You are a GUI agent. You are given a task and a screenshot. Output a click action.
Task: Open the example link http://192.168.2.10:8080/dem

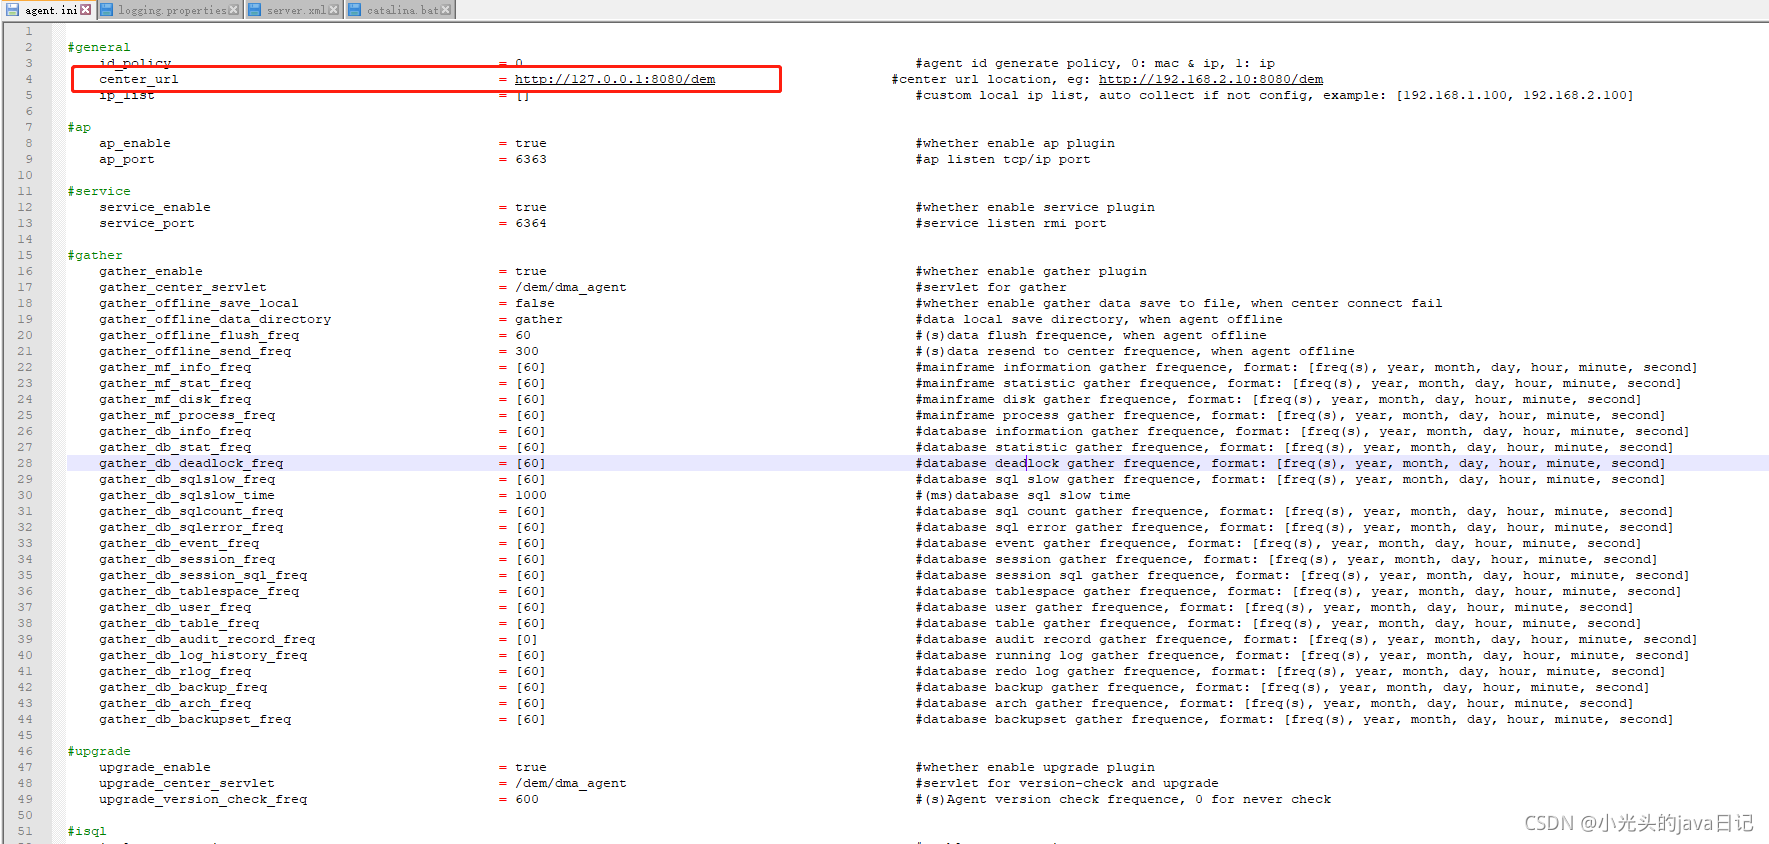click(1210, 79)
